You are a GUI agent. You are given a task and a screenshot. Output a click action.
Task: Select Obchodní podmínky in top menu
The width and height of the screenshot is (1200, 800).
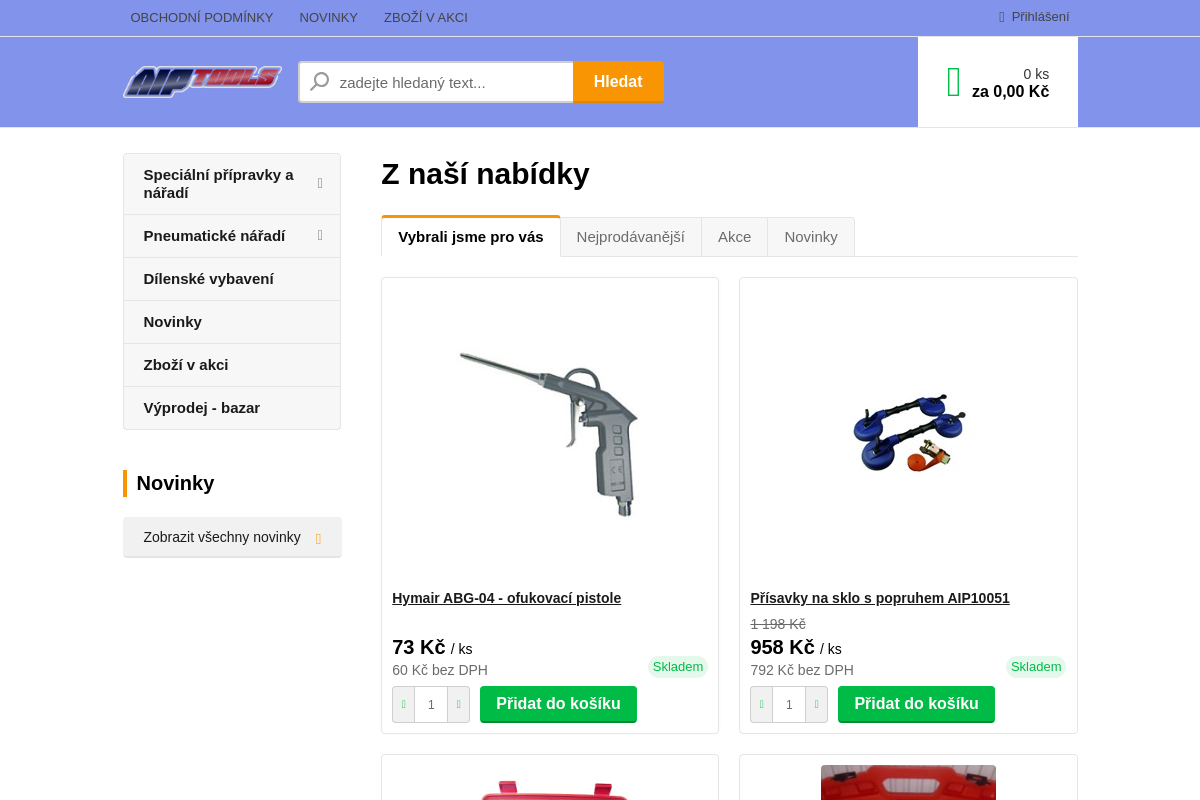pos(202,17)
